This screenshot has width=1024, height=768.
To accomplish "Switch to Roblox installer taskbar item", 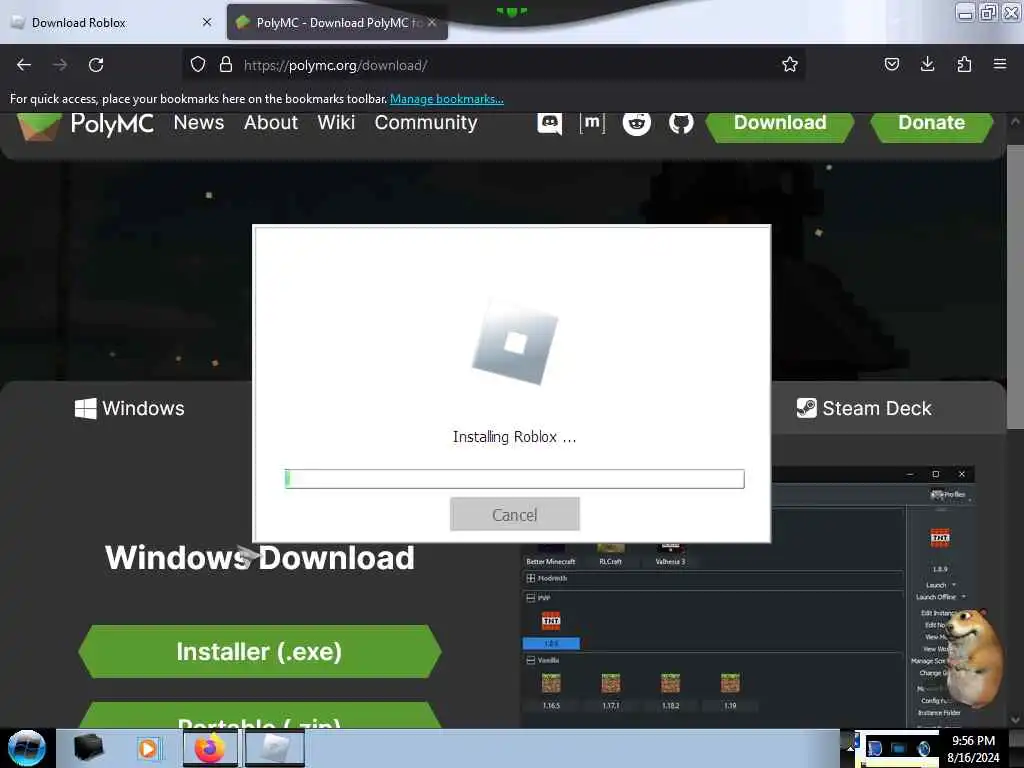I will pos(275,748).
